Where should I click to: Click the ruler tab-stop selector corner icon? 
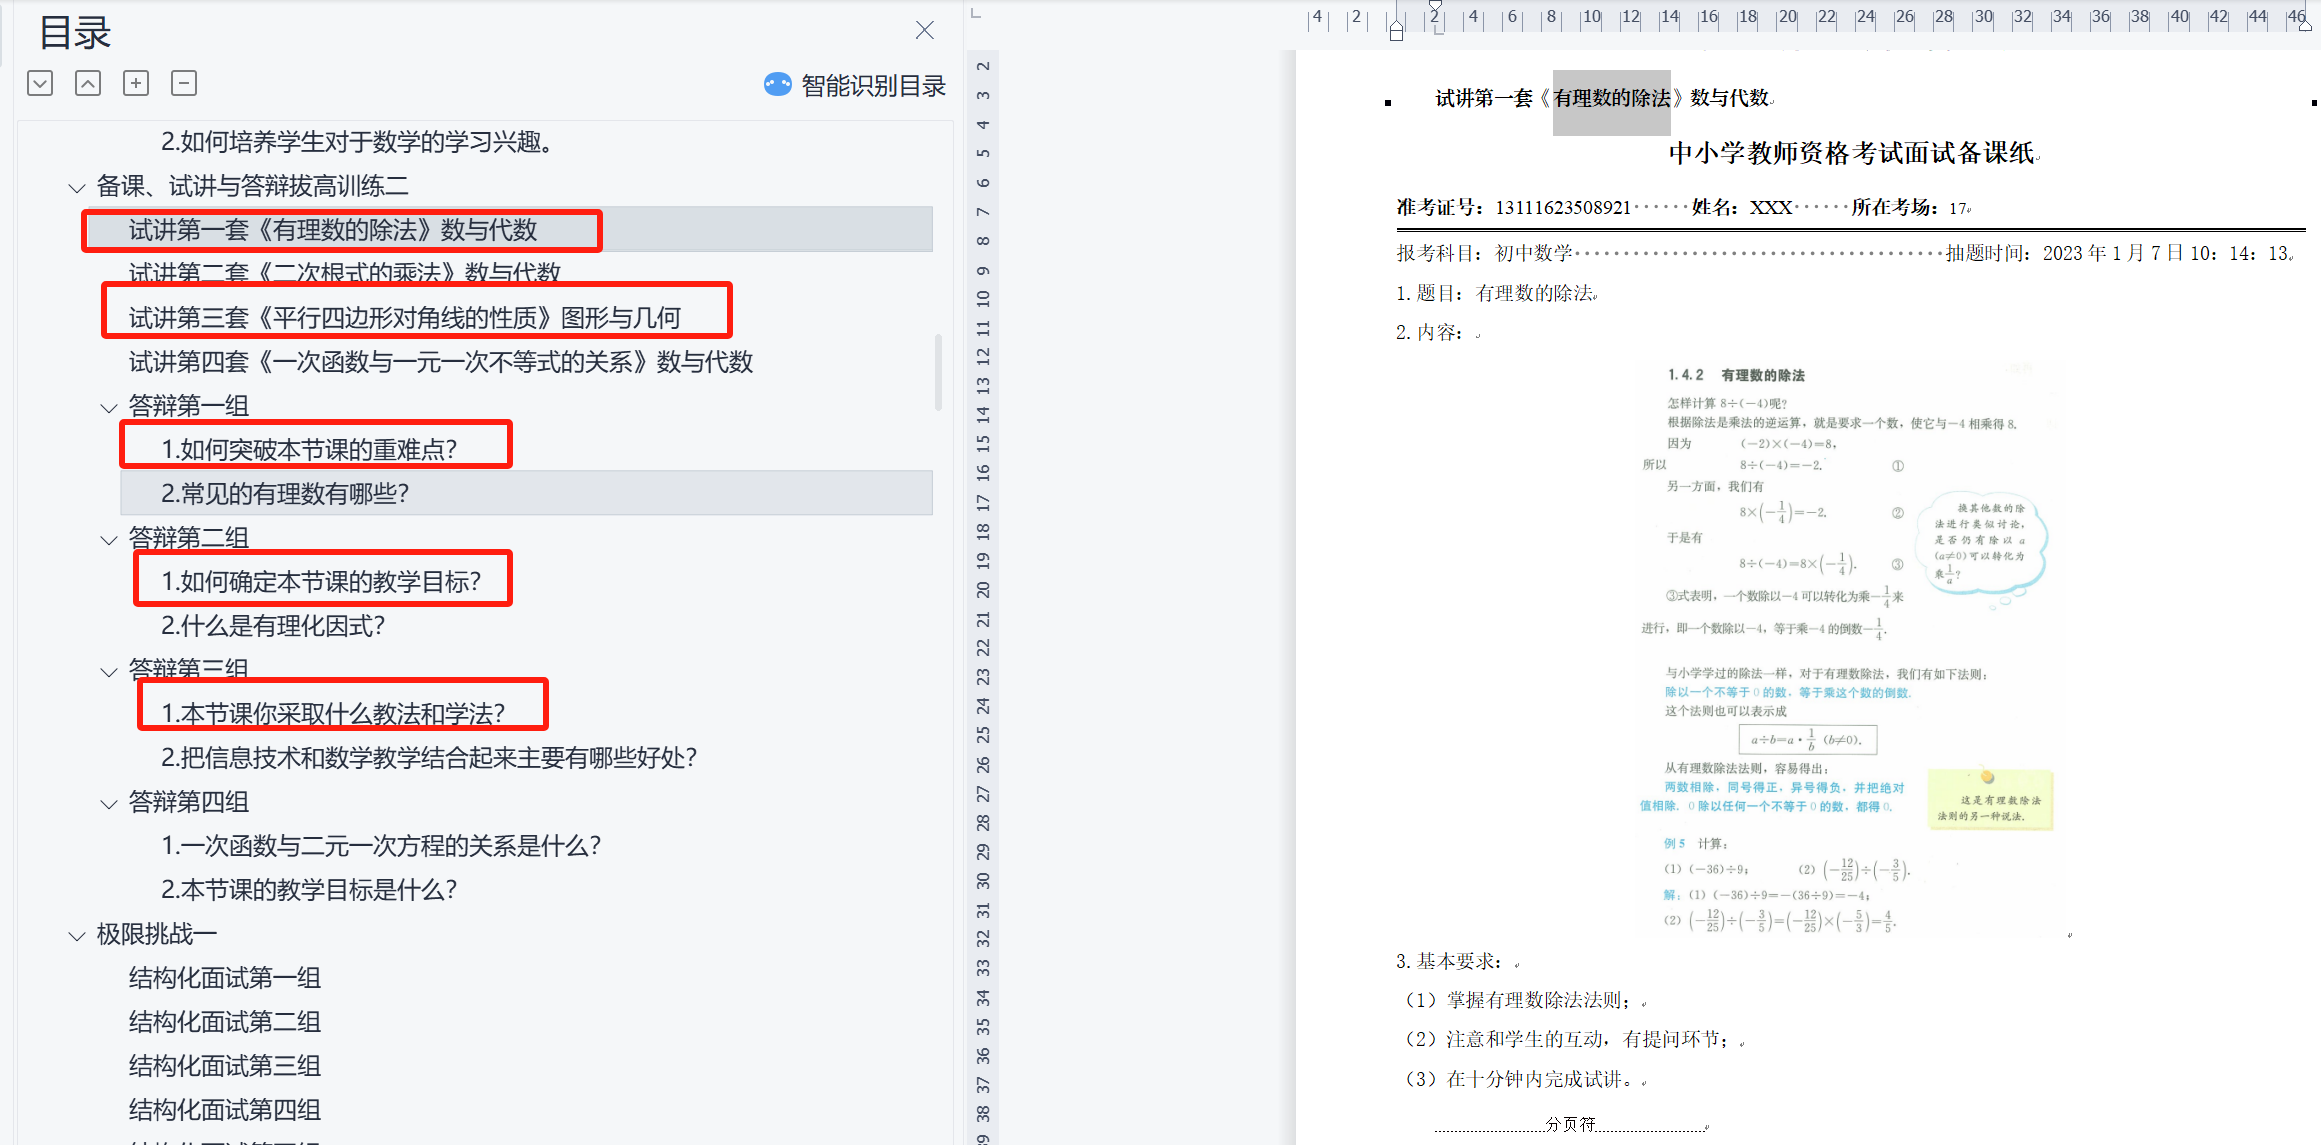(977, 13)
